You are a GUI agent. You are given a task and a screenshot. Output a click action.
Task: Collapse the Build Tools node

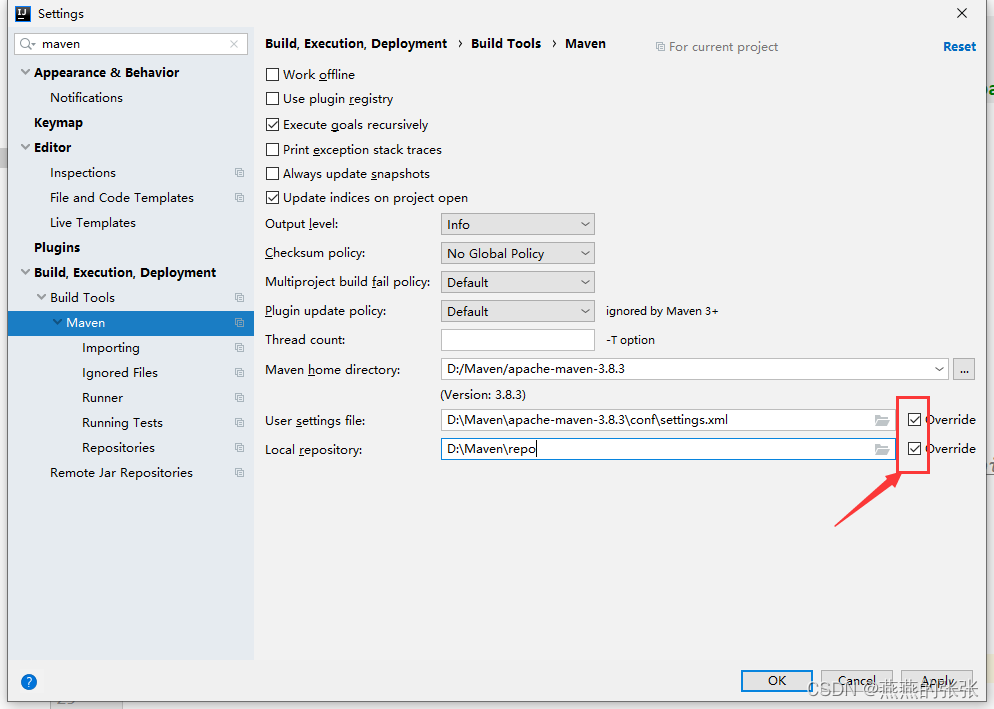pyautogui.click(x=41, y=297)
